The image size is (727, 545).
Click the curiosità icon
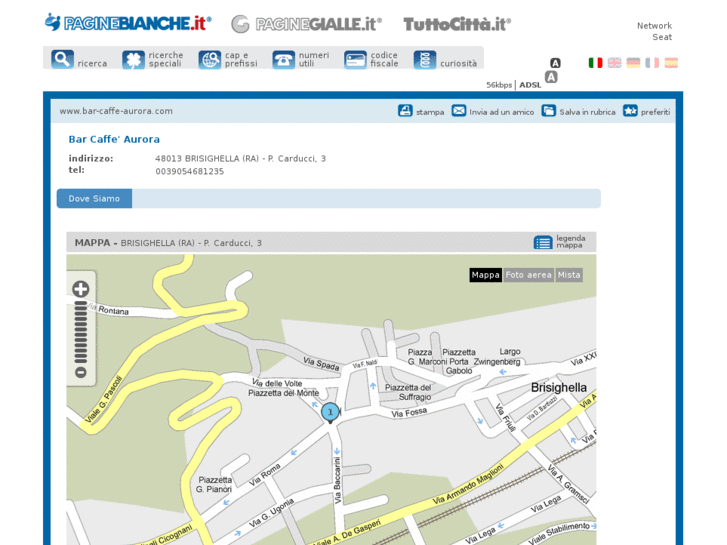tap(425, 60)
